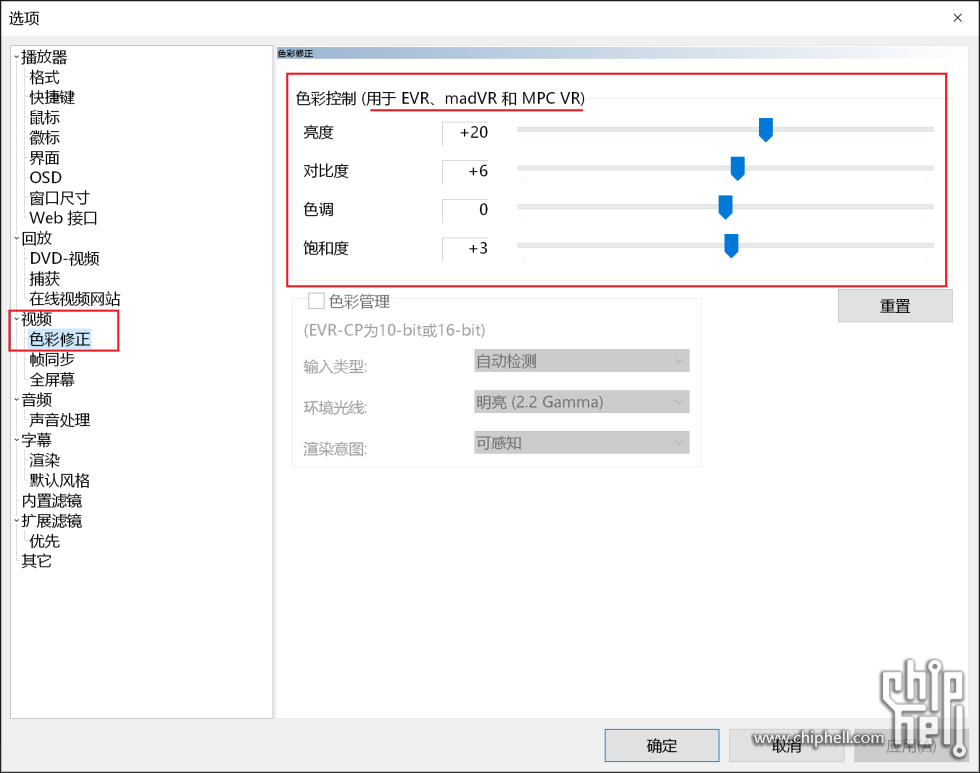Select 快捷键 in the settings tree

[52, 98]
